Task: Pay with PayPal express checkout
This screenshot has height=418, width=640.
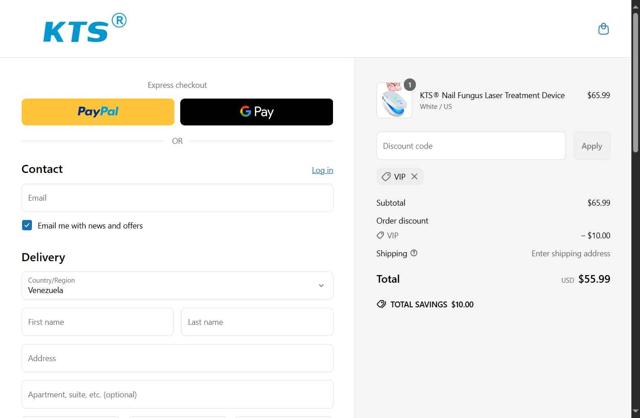Action: (97, 112)
